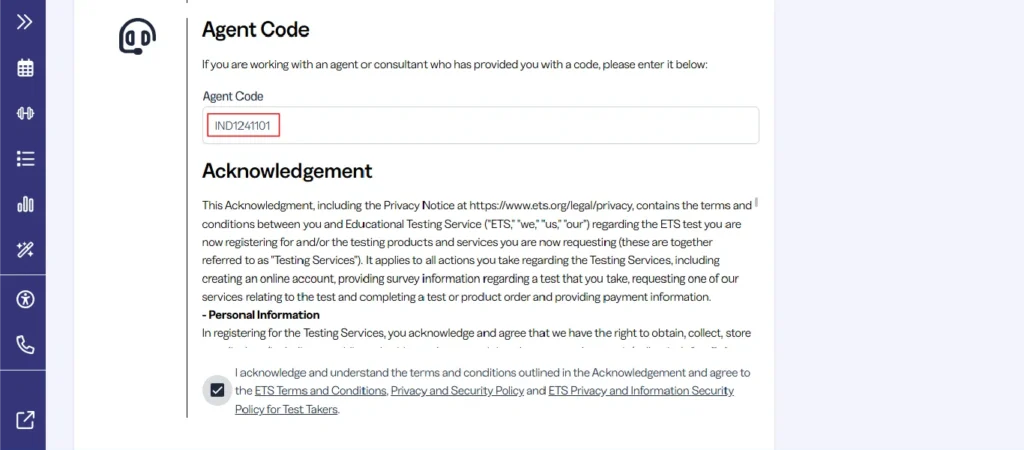The height and width of the screenshot is (450, 1024).
Task: Click the Acknowledgement section heading
Action: (286, 170)
